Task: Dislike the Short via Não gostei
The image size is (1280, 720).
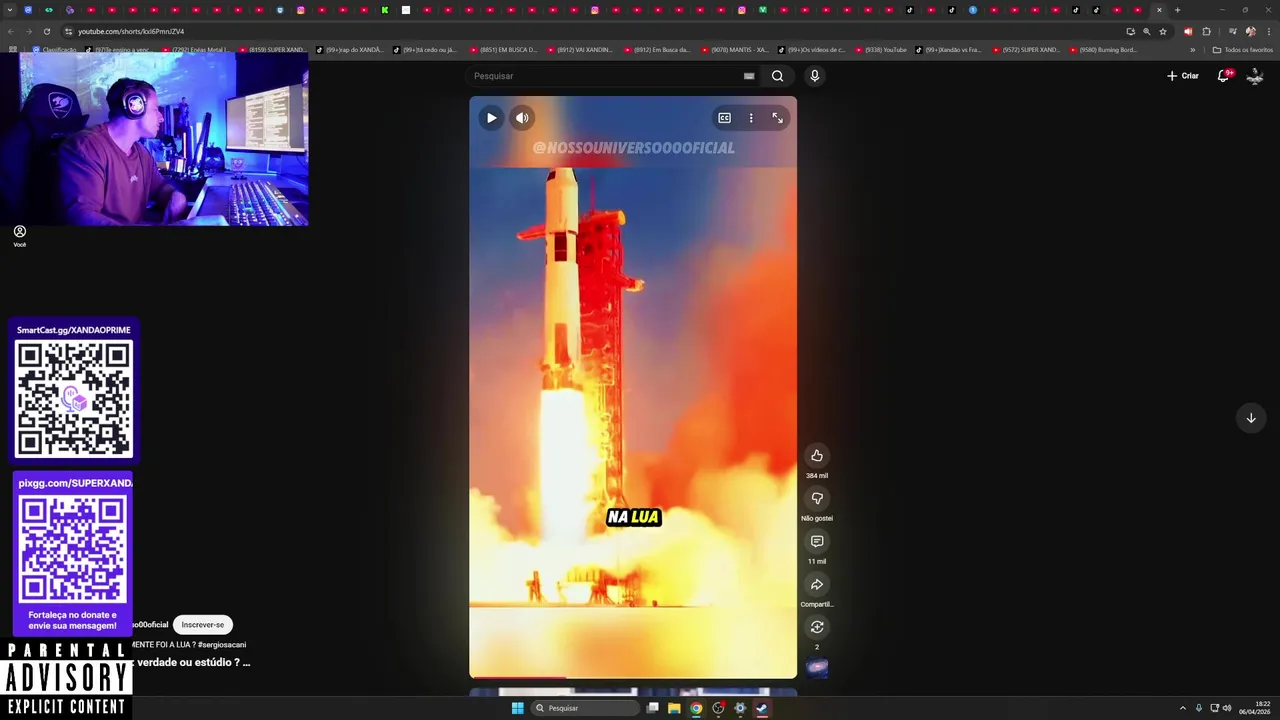Action: point(817,498)
